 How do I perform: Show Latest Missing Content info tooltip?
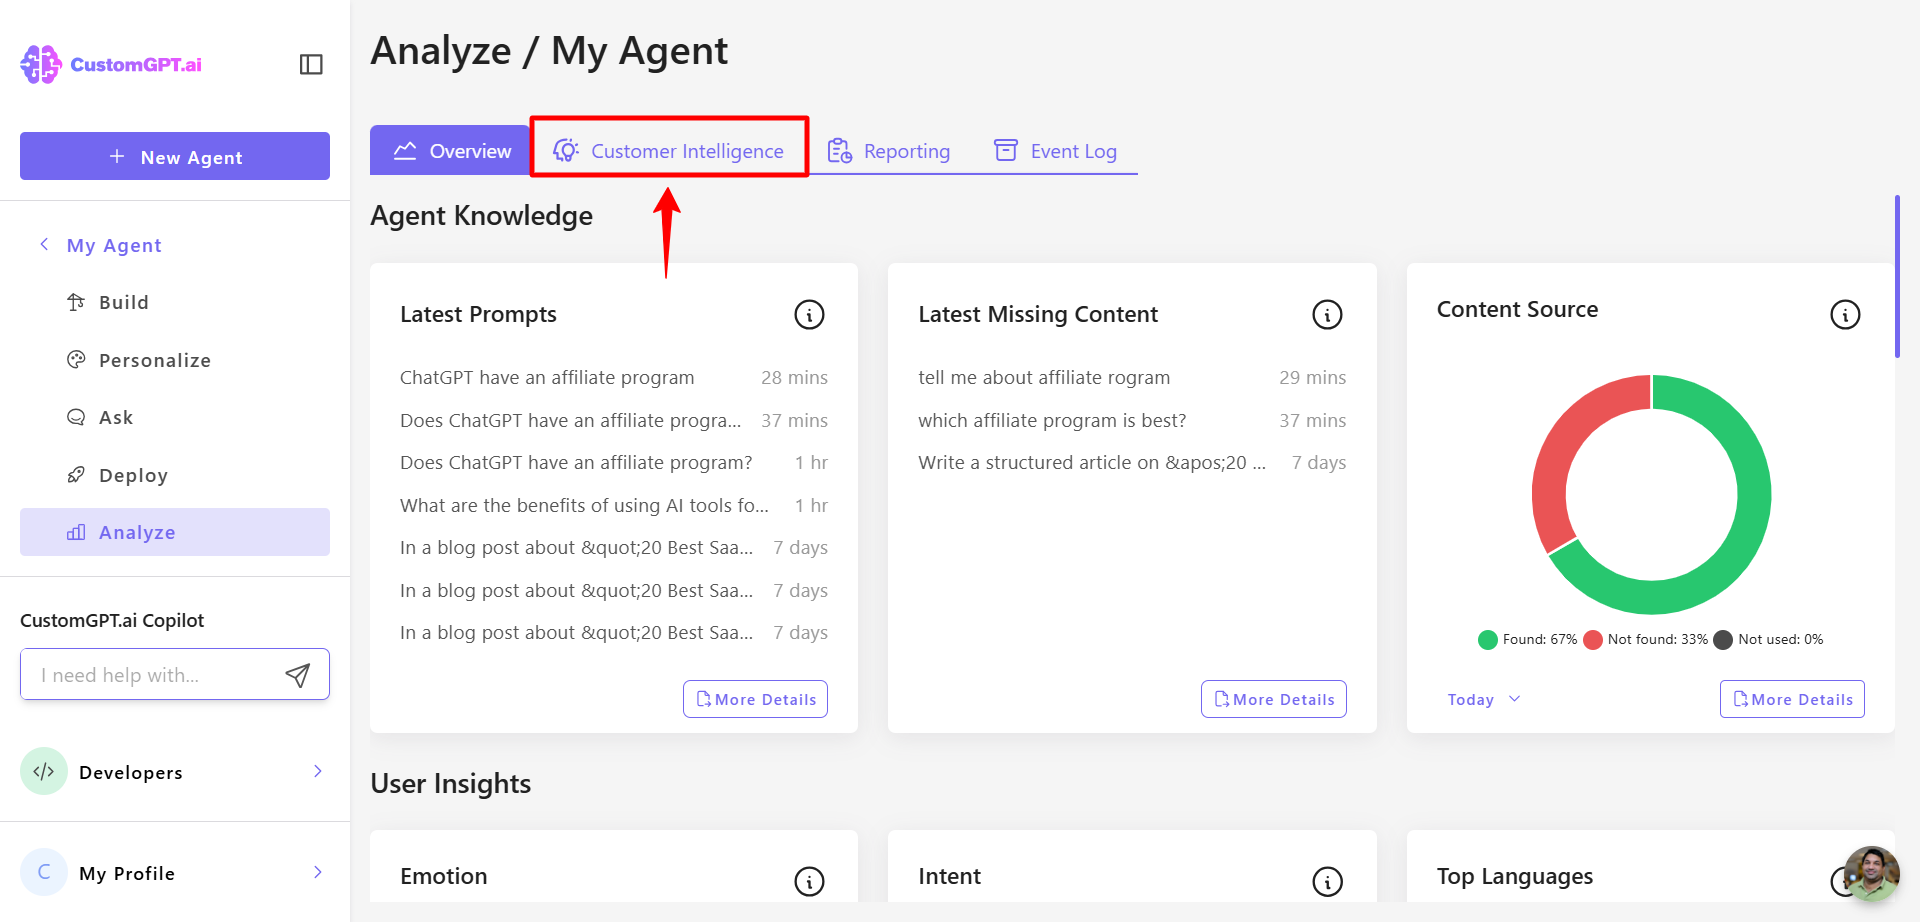(1327, 315)
